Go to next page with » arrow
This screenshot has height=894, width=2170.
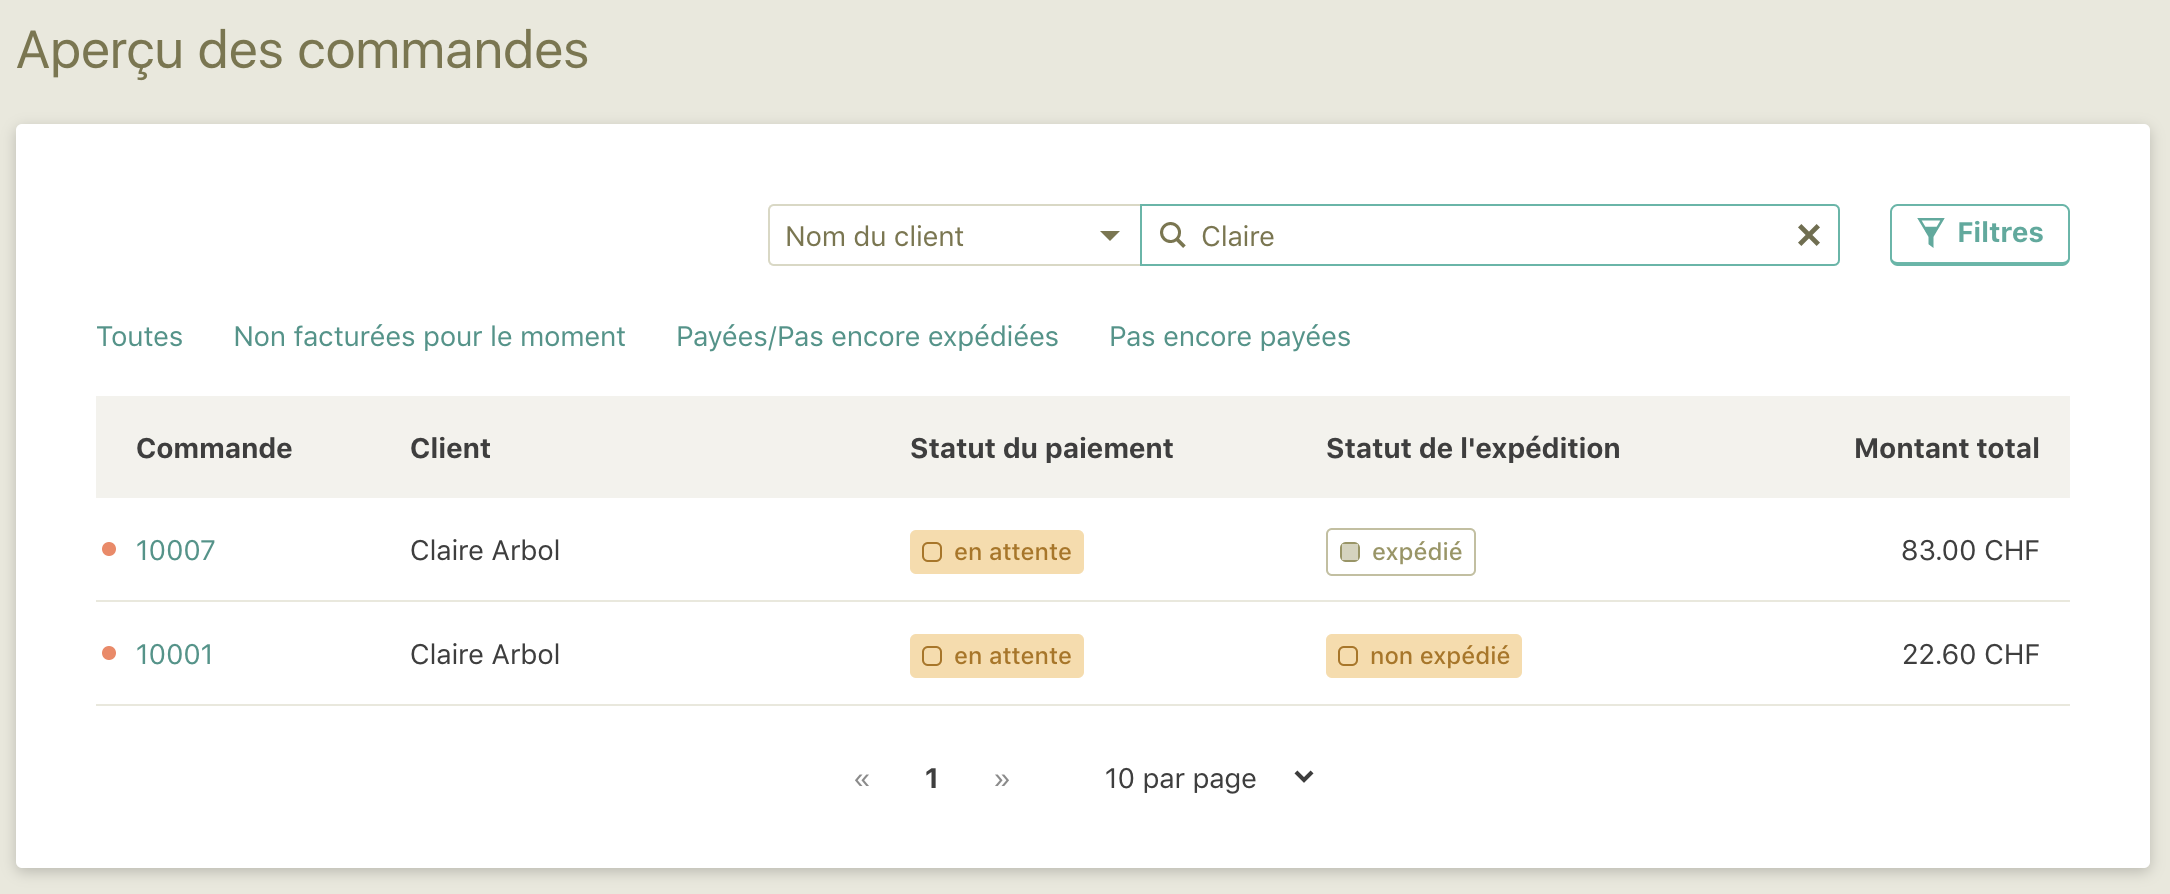point(1002,779)
